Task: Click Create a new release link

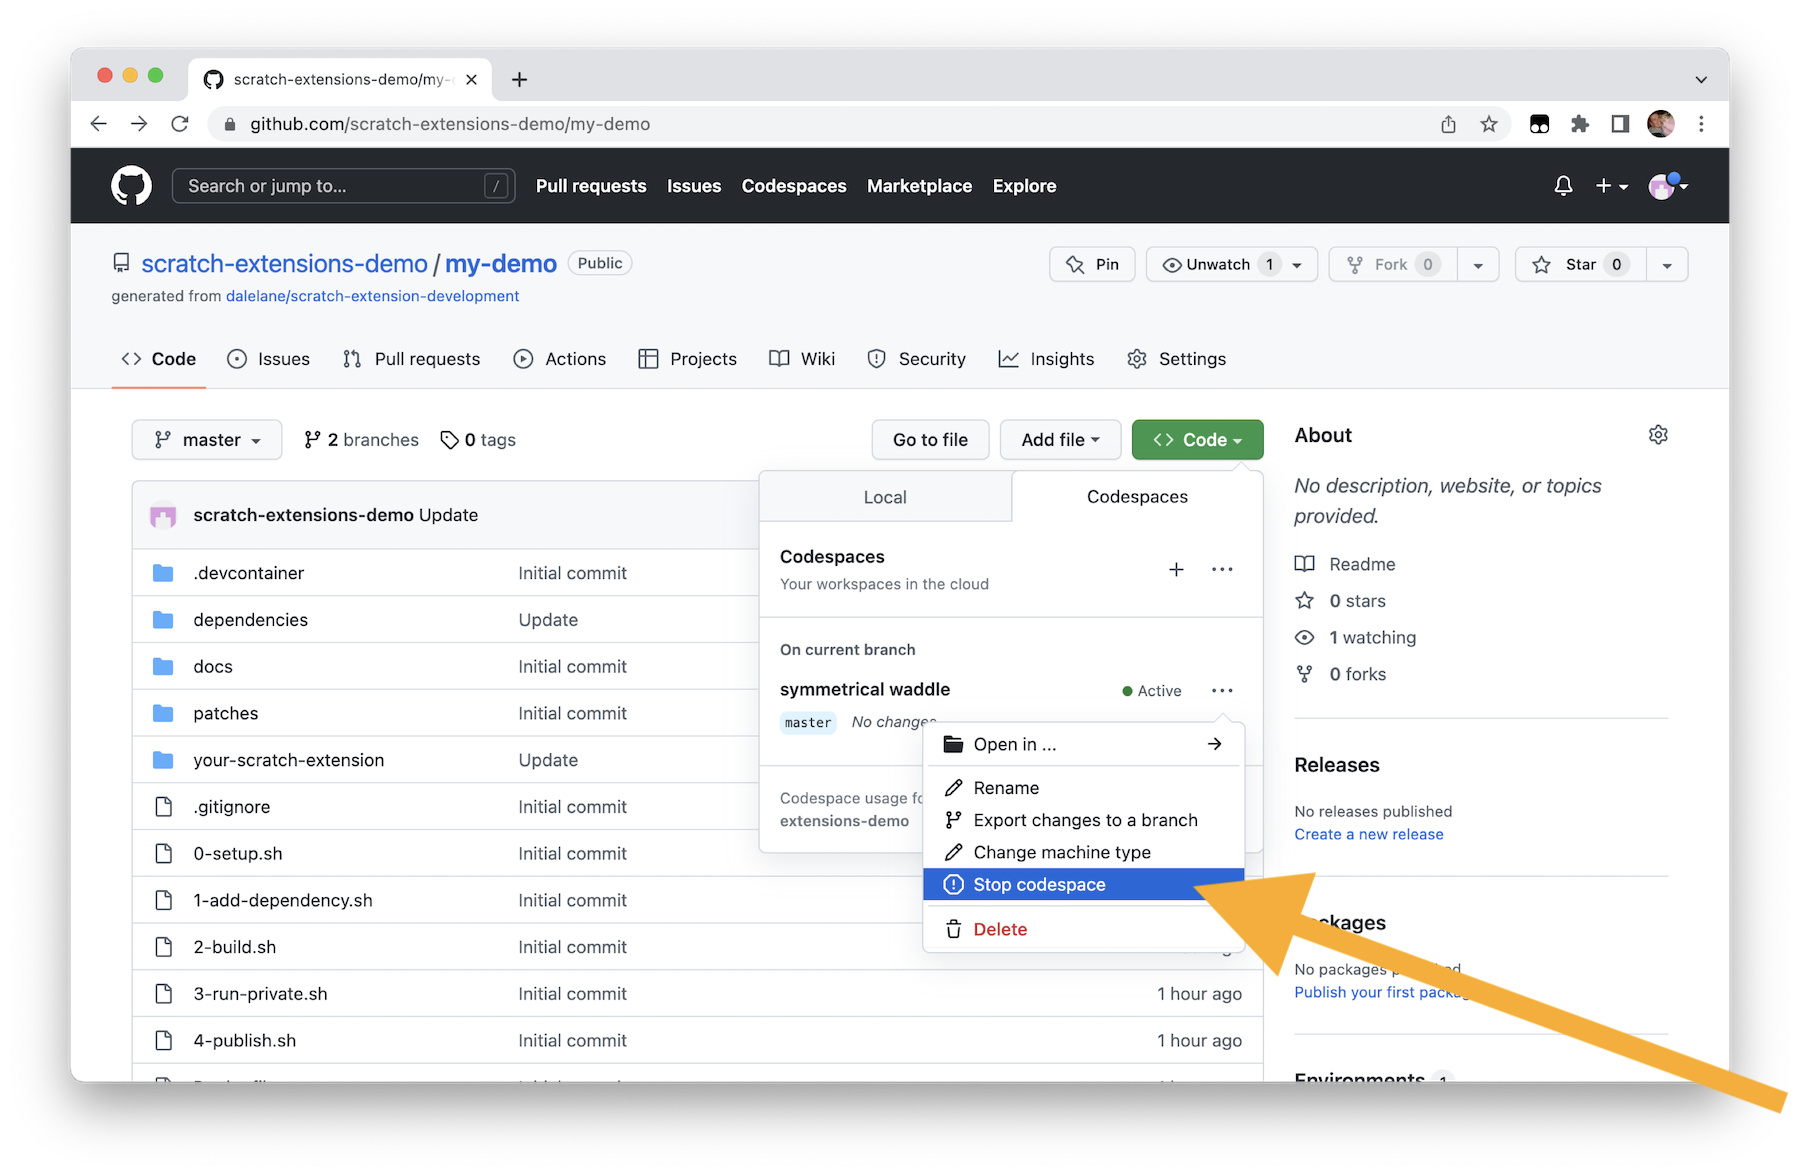Action: pos(1368,834)
